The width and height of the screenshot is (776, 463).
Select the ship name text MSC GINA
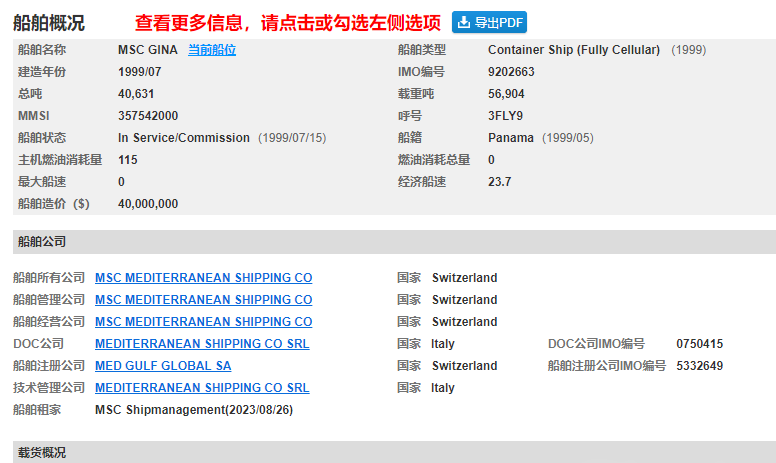(x=147, y=50)
